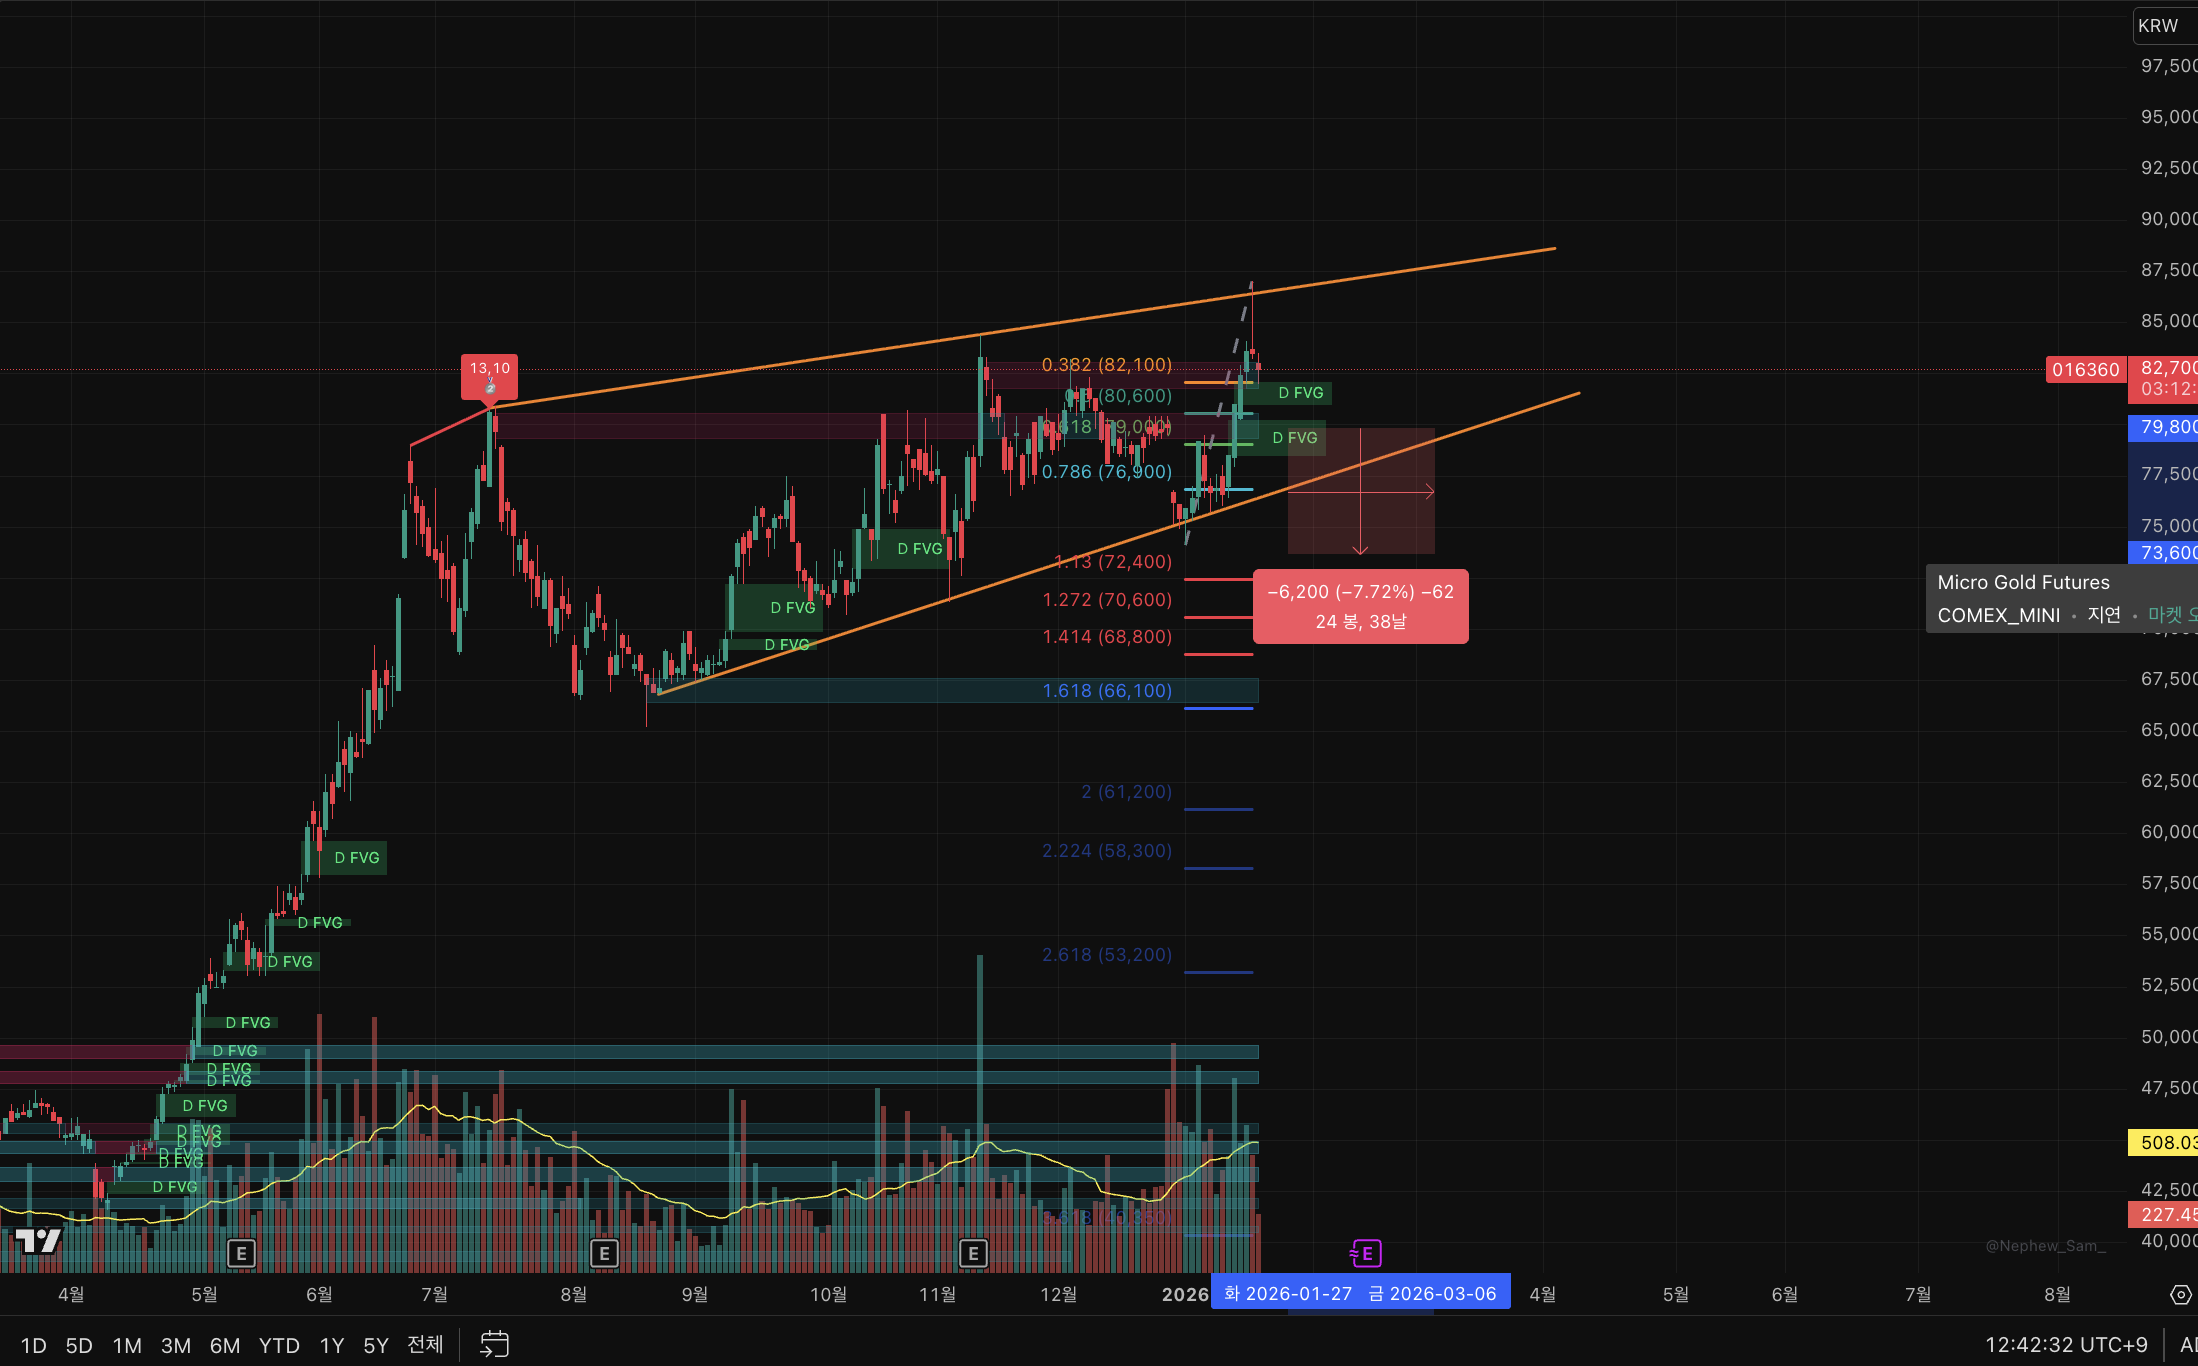This screenshot has height=1366, width=2198.
Task: Show all data with 전체 button
Action: tap(425, 1345)
